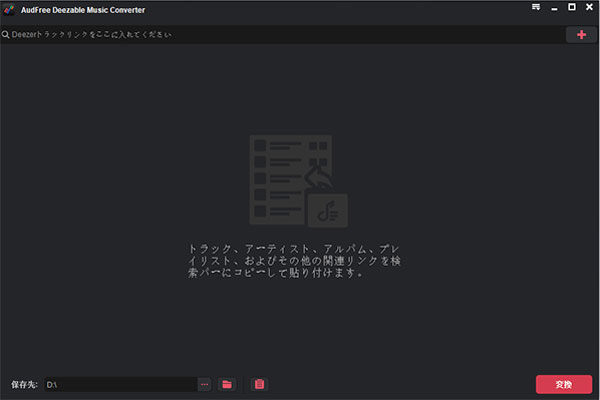Click the 保存先 label text
This screenshot has width=600, height=400.
tap(24, 384)
